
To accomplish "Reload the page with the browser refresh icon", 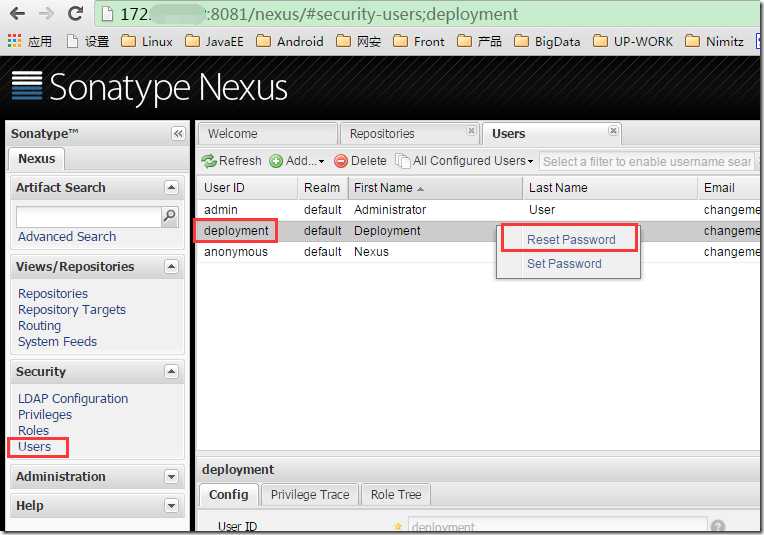I will point(75,14).
